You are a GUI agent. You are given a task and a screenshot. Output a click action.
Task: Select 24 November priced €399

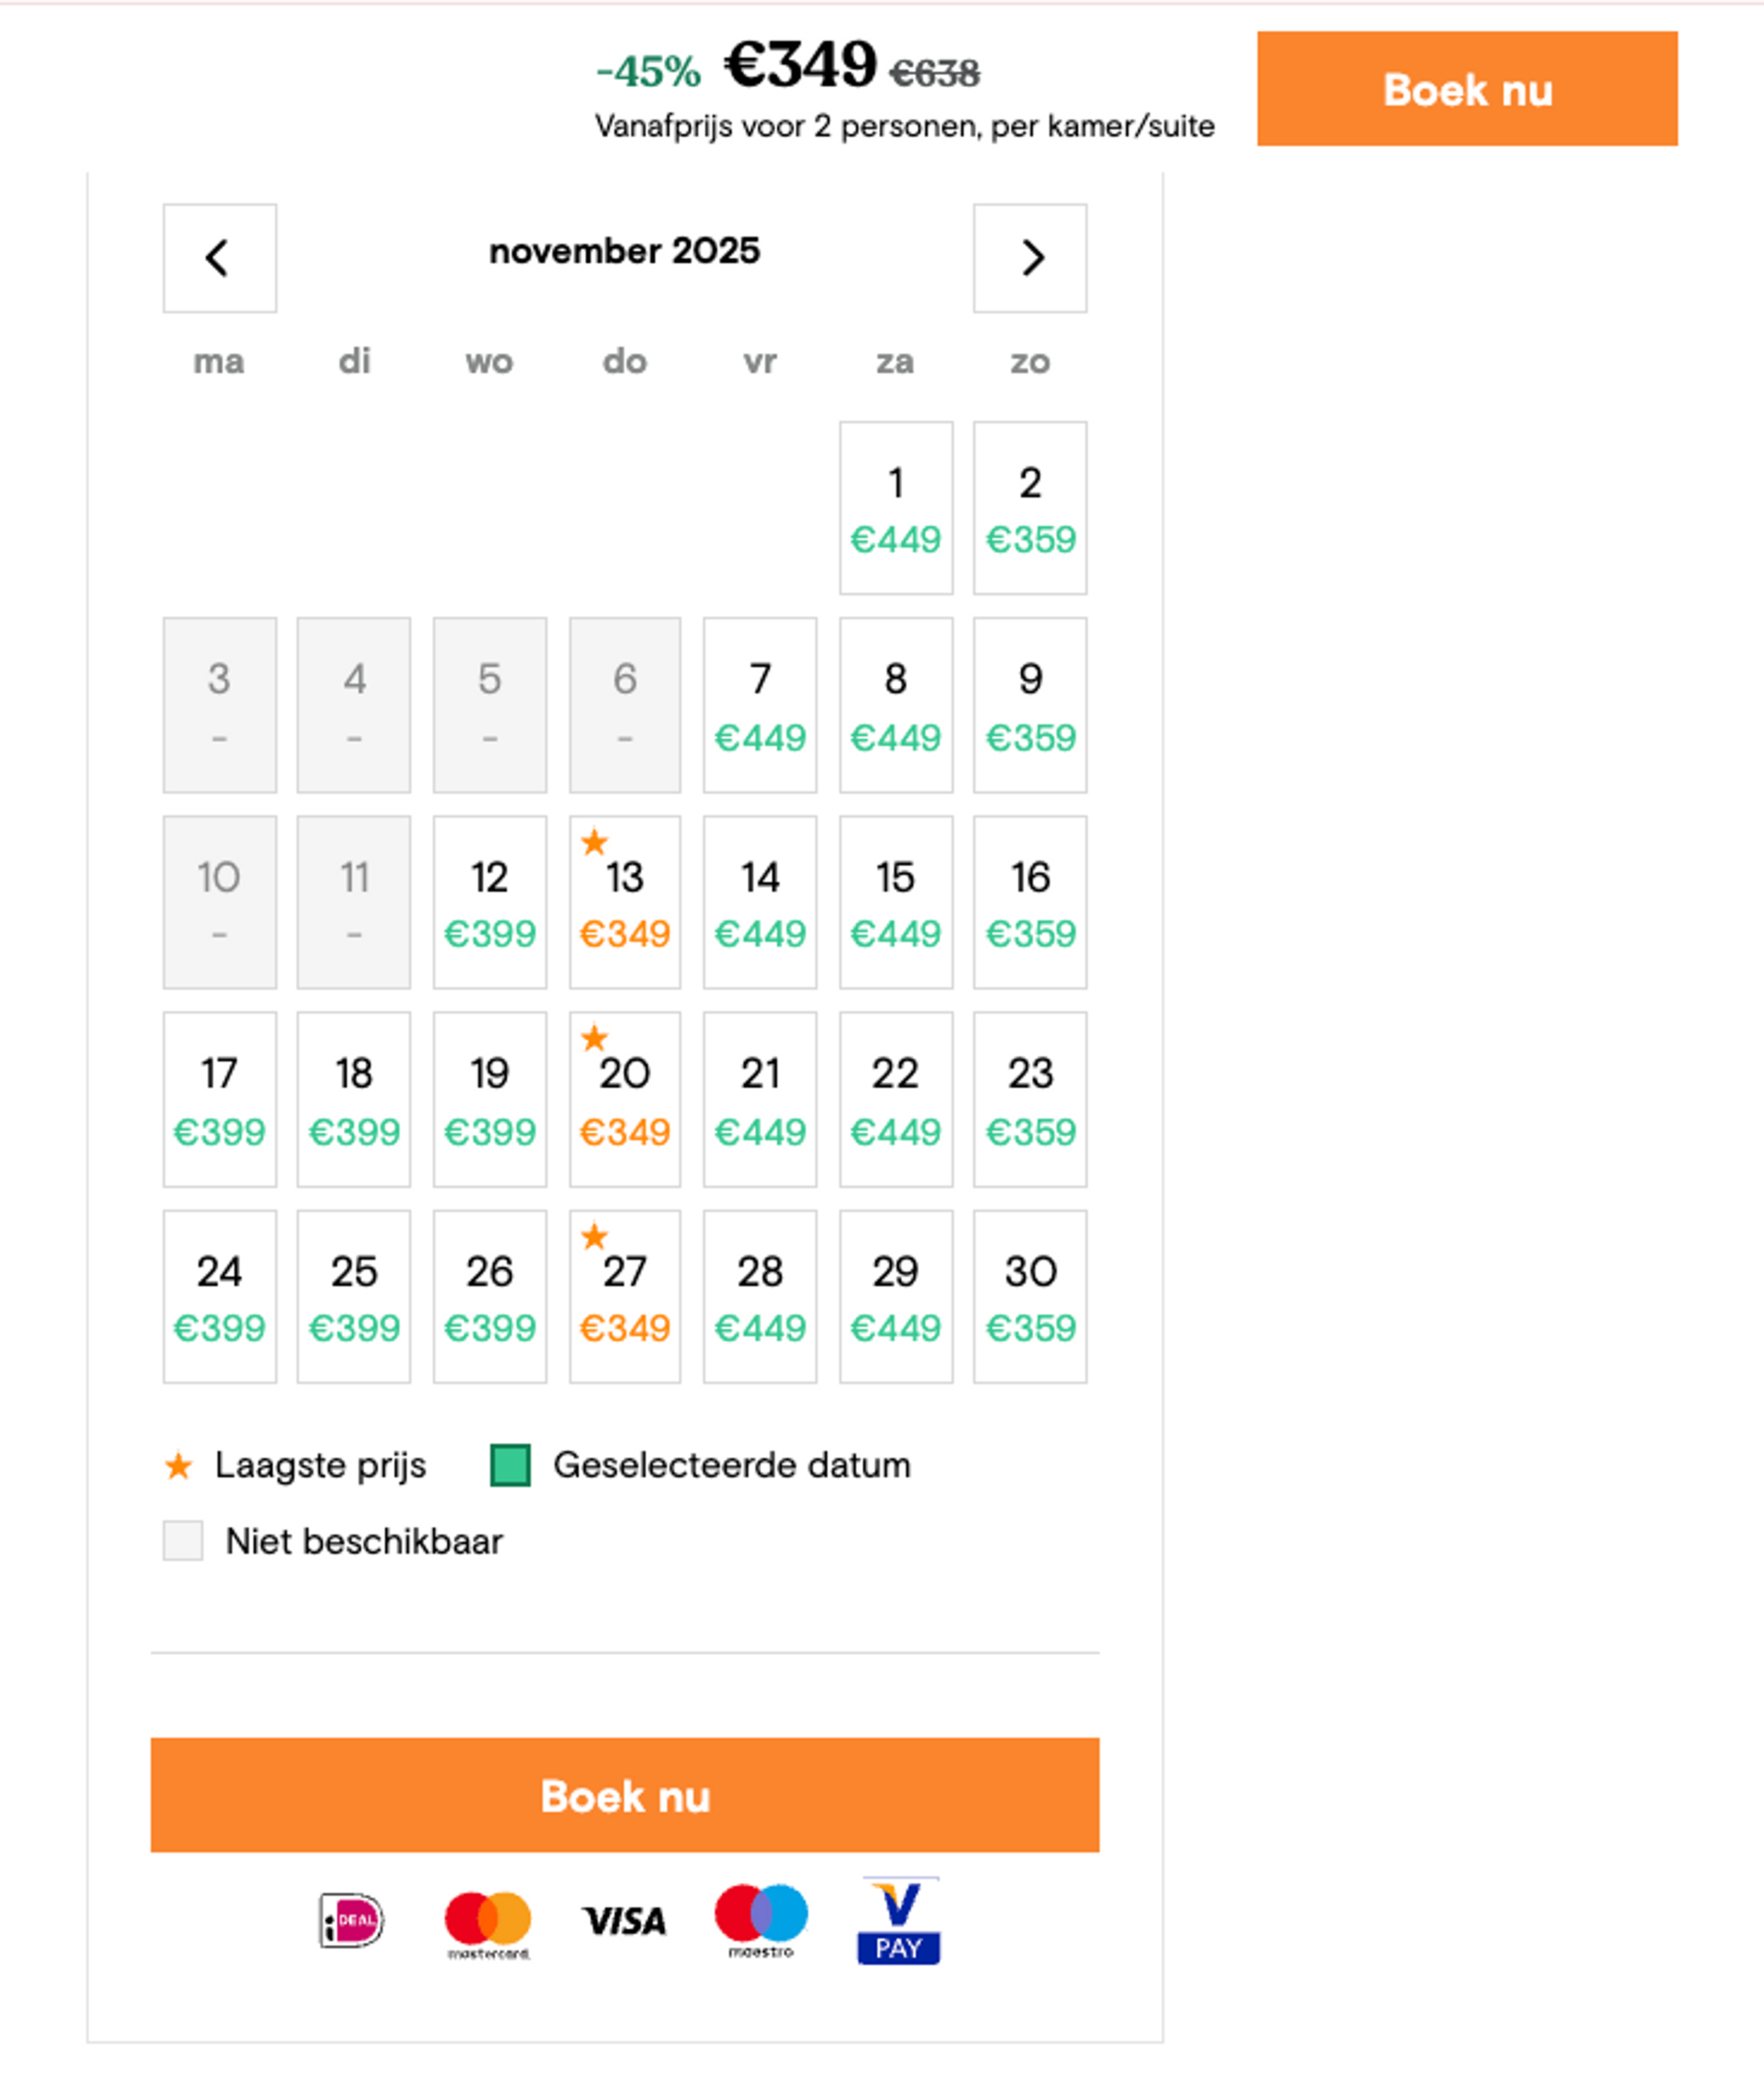point(220,1297)
